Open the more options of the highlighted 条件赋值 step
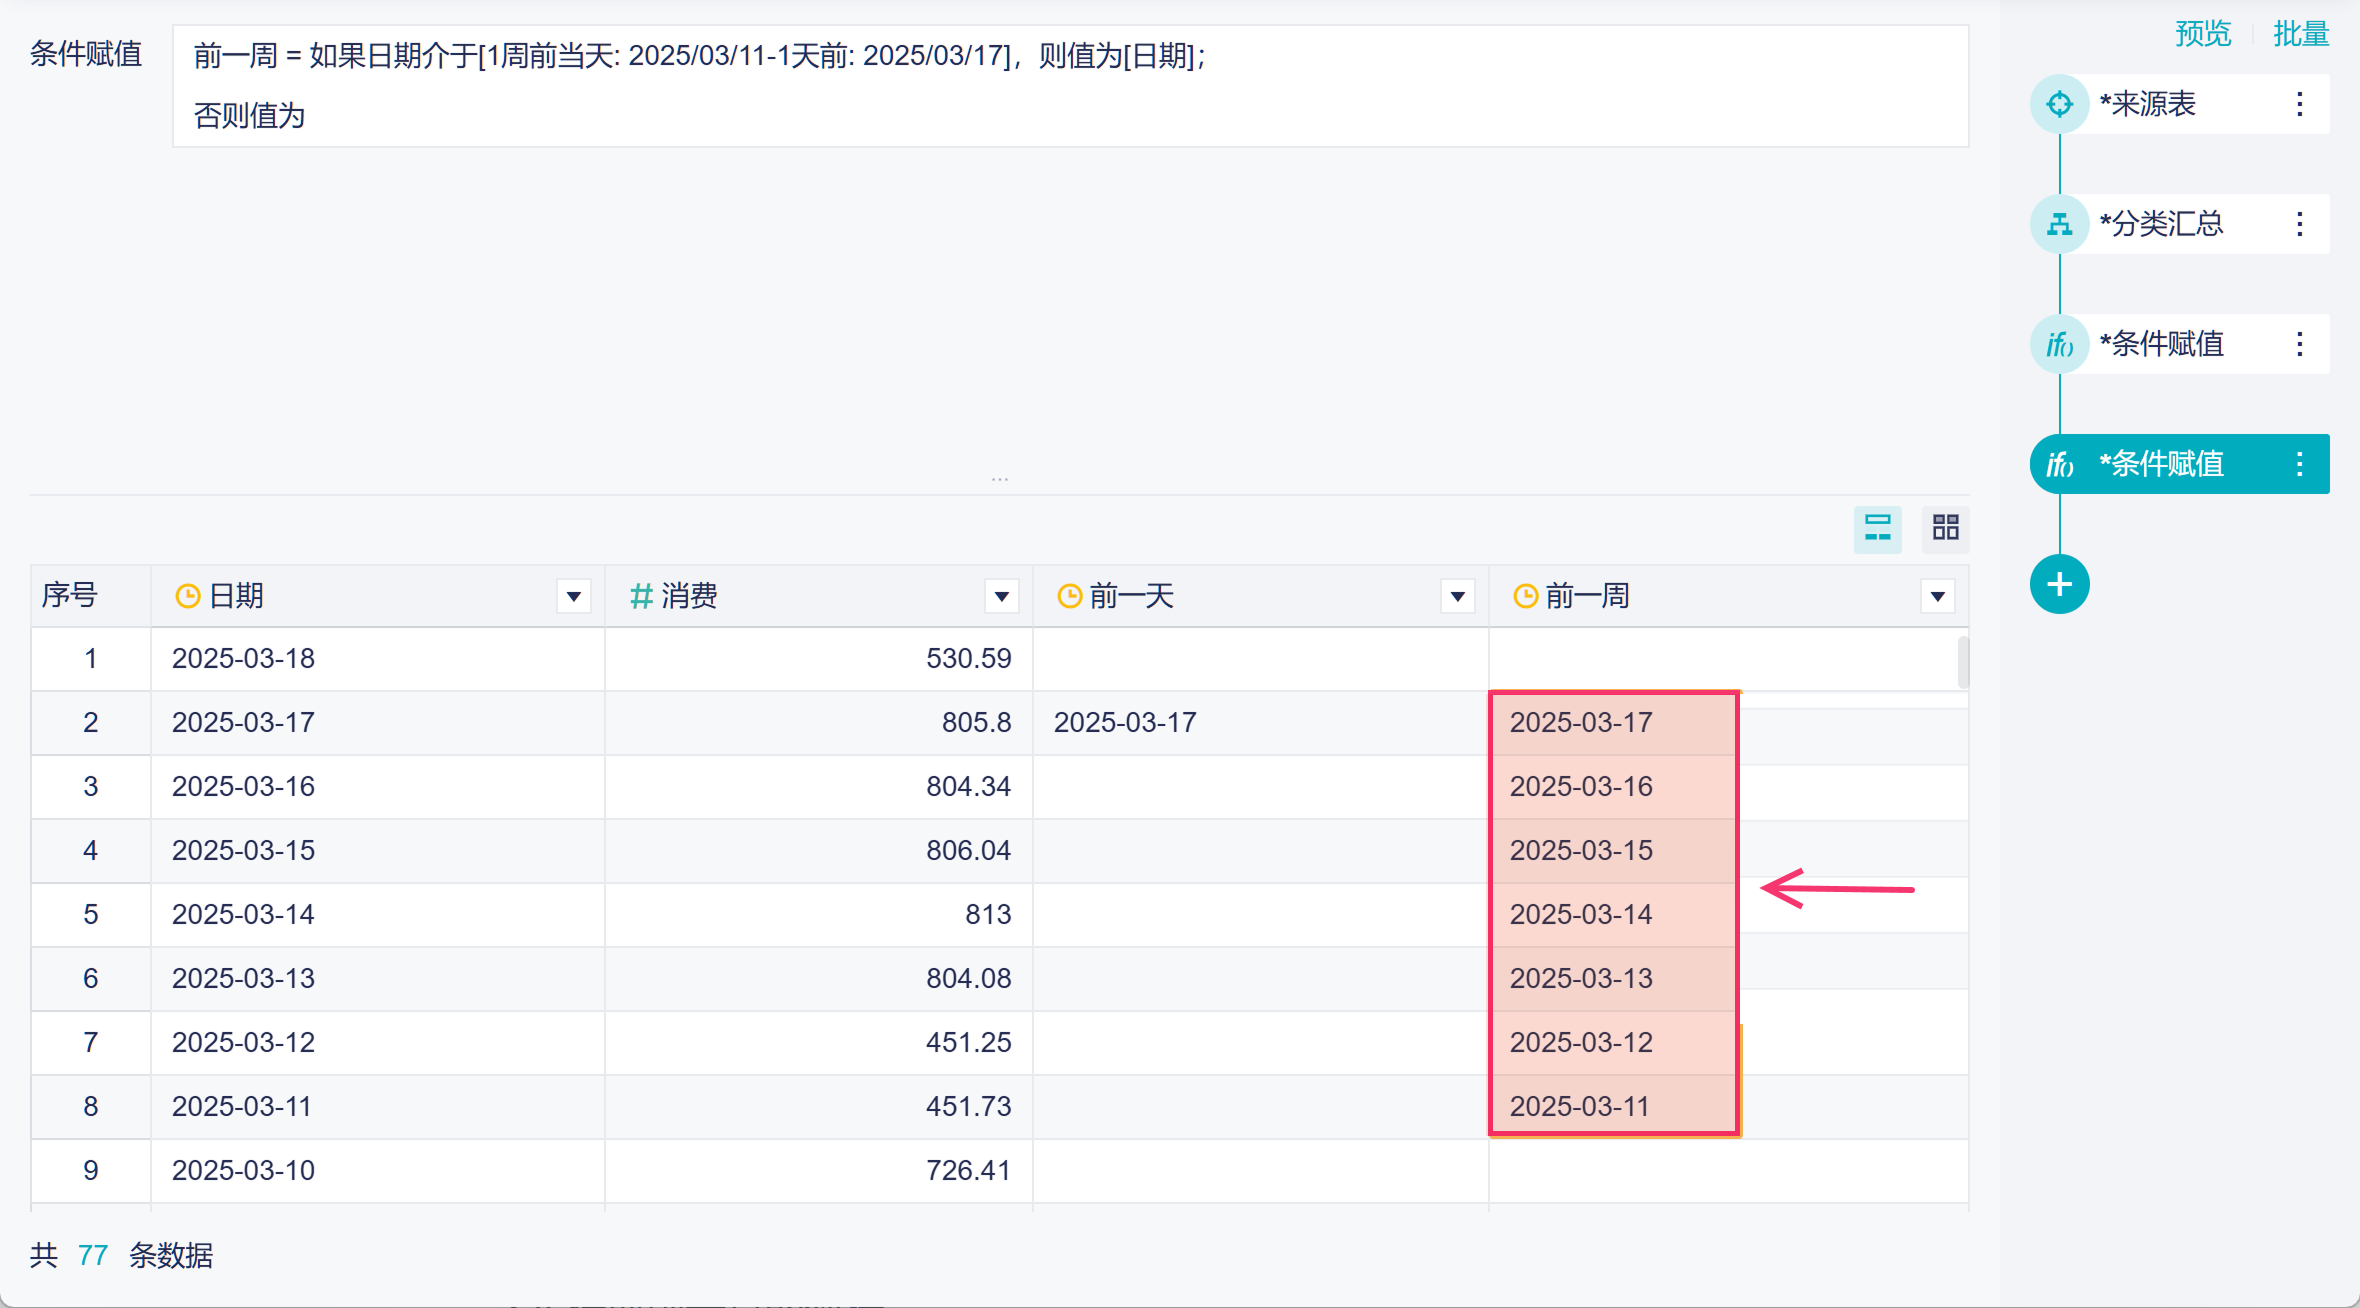The image size is (2360, 1308). point(2300,464)
